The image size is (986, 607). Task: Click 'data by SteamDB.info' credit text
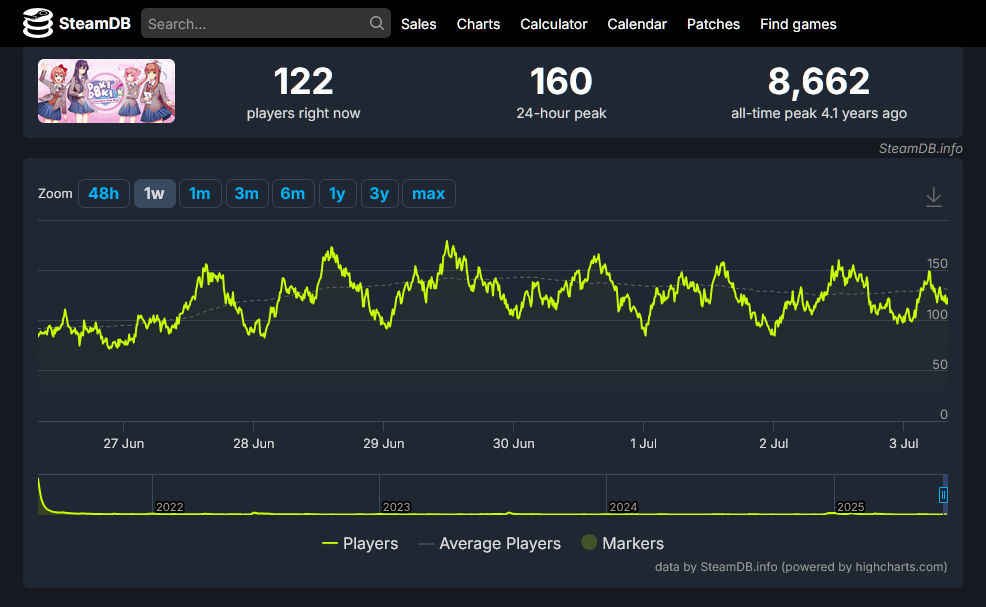pyautogui.click(x=716, y=567)
